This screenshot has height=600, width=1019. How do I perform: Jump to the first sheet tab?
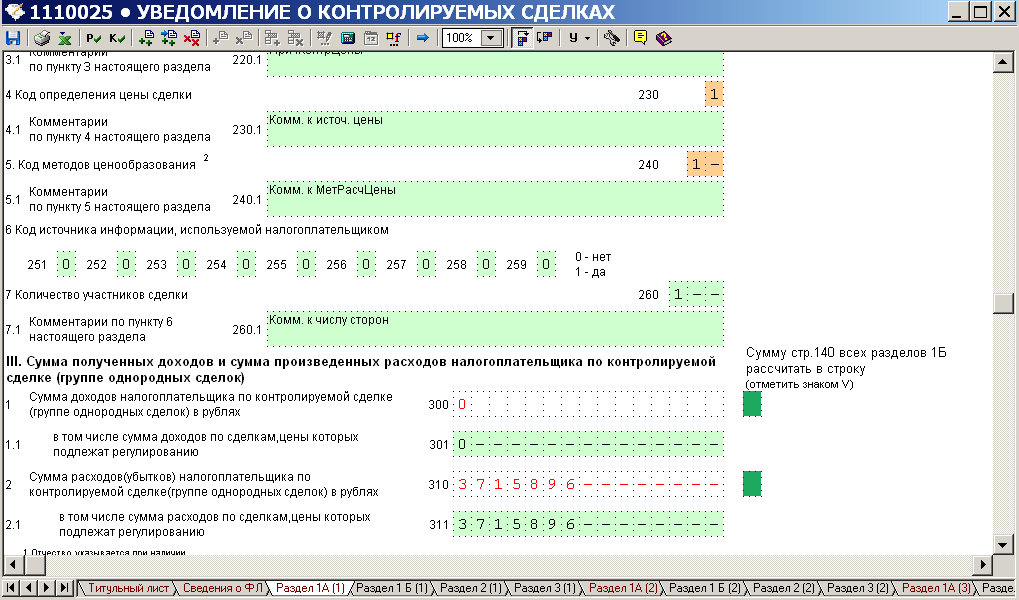click(x=11, y=588)
